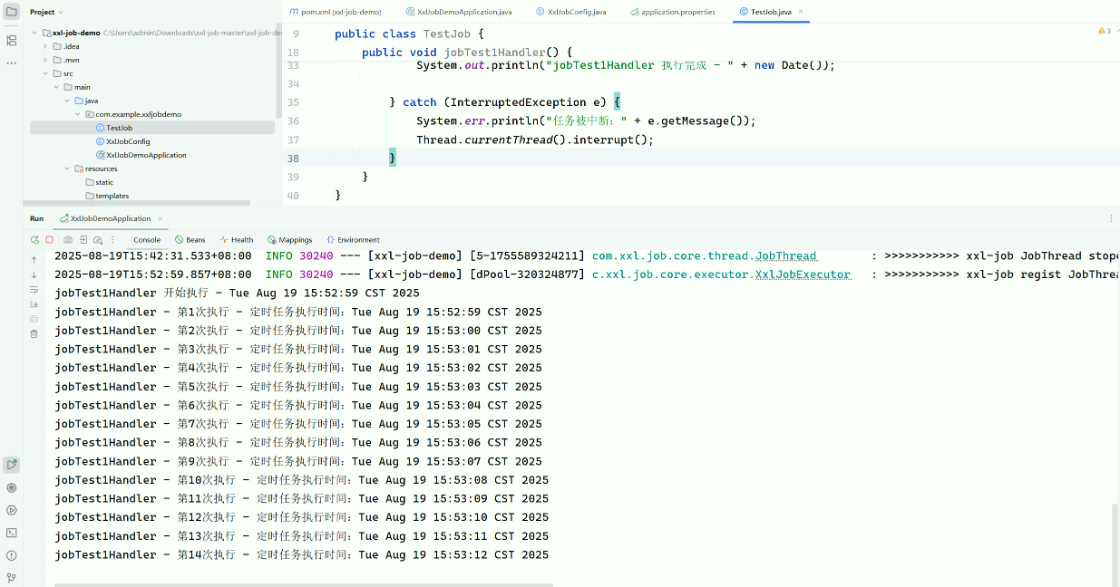Screen dimensions: 1120x587
Task: Collapse the src folder in project tree
Action: (45, 73)
